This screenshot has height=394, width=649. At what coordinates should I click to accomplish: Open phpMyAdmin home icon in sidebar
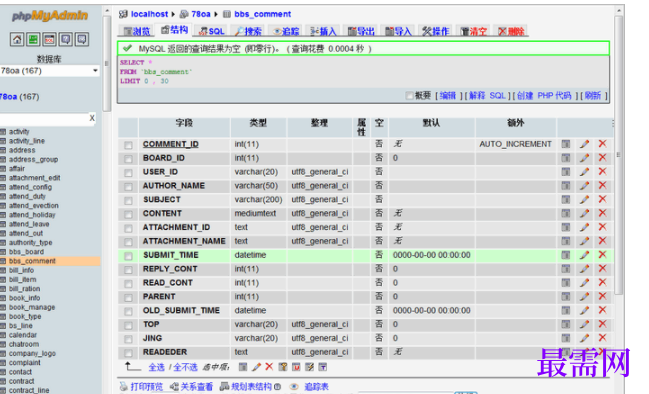click(x=17, y=40)
